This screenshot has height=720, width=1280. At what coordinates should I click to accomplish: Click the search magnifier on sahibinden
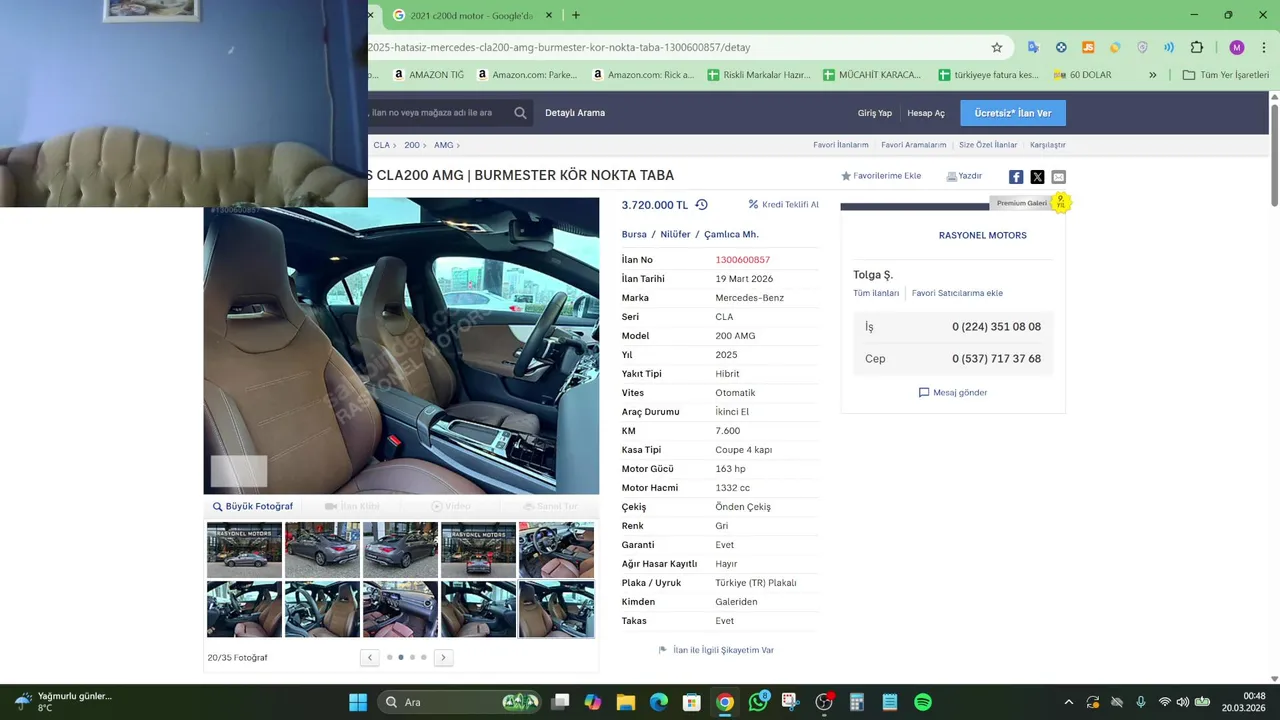click(520, 113)
